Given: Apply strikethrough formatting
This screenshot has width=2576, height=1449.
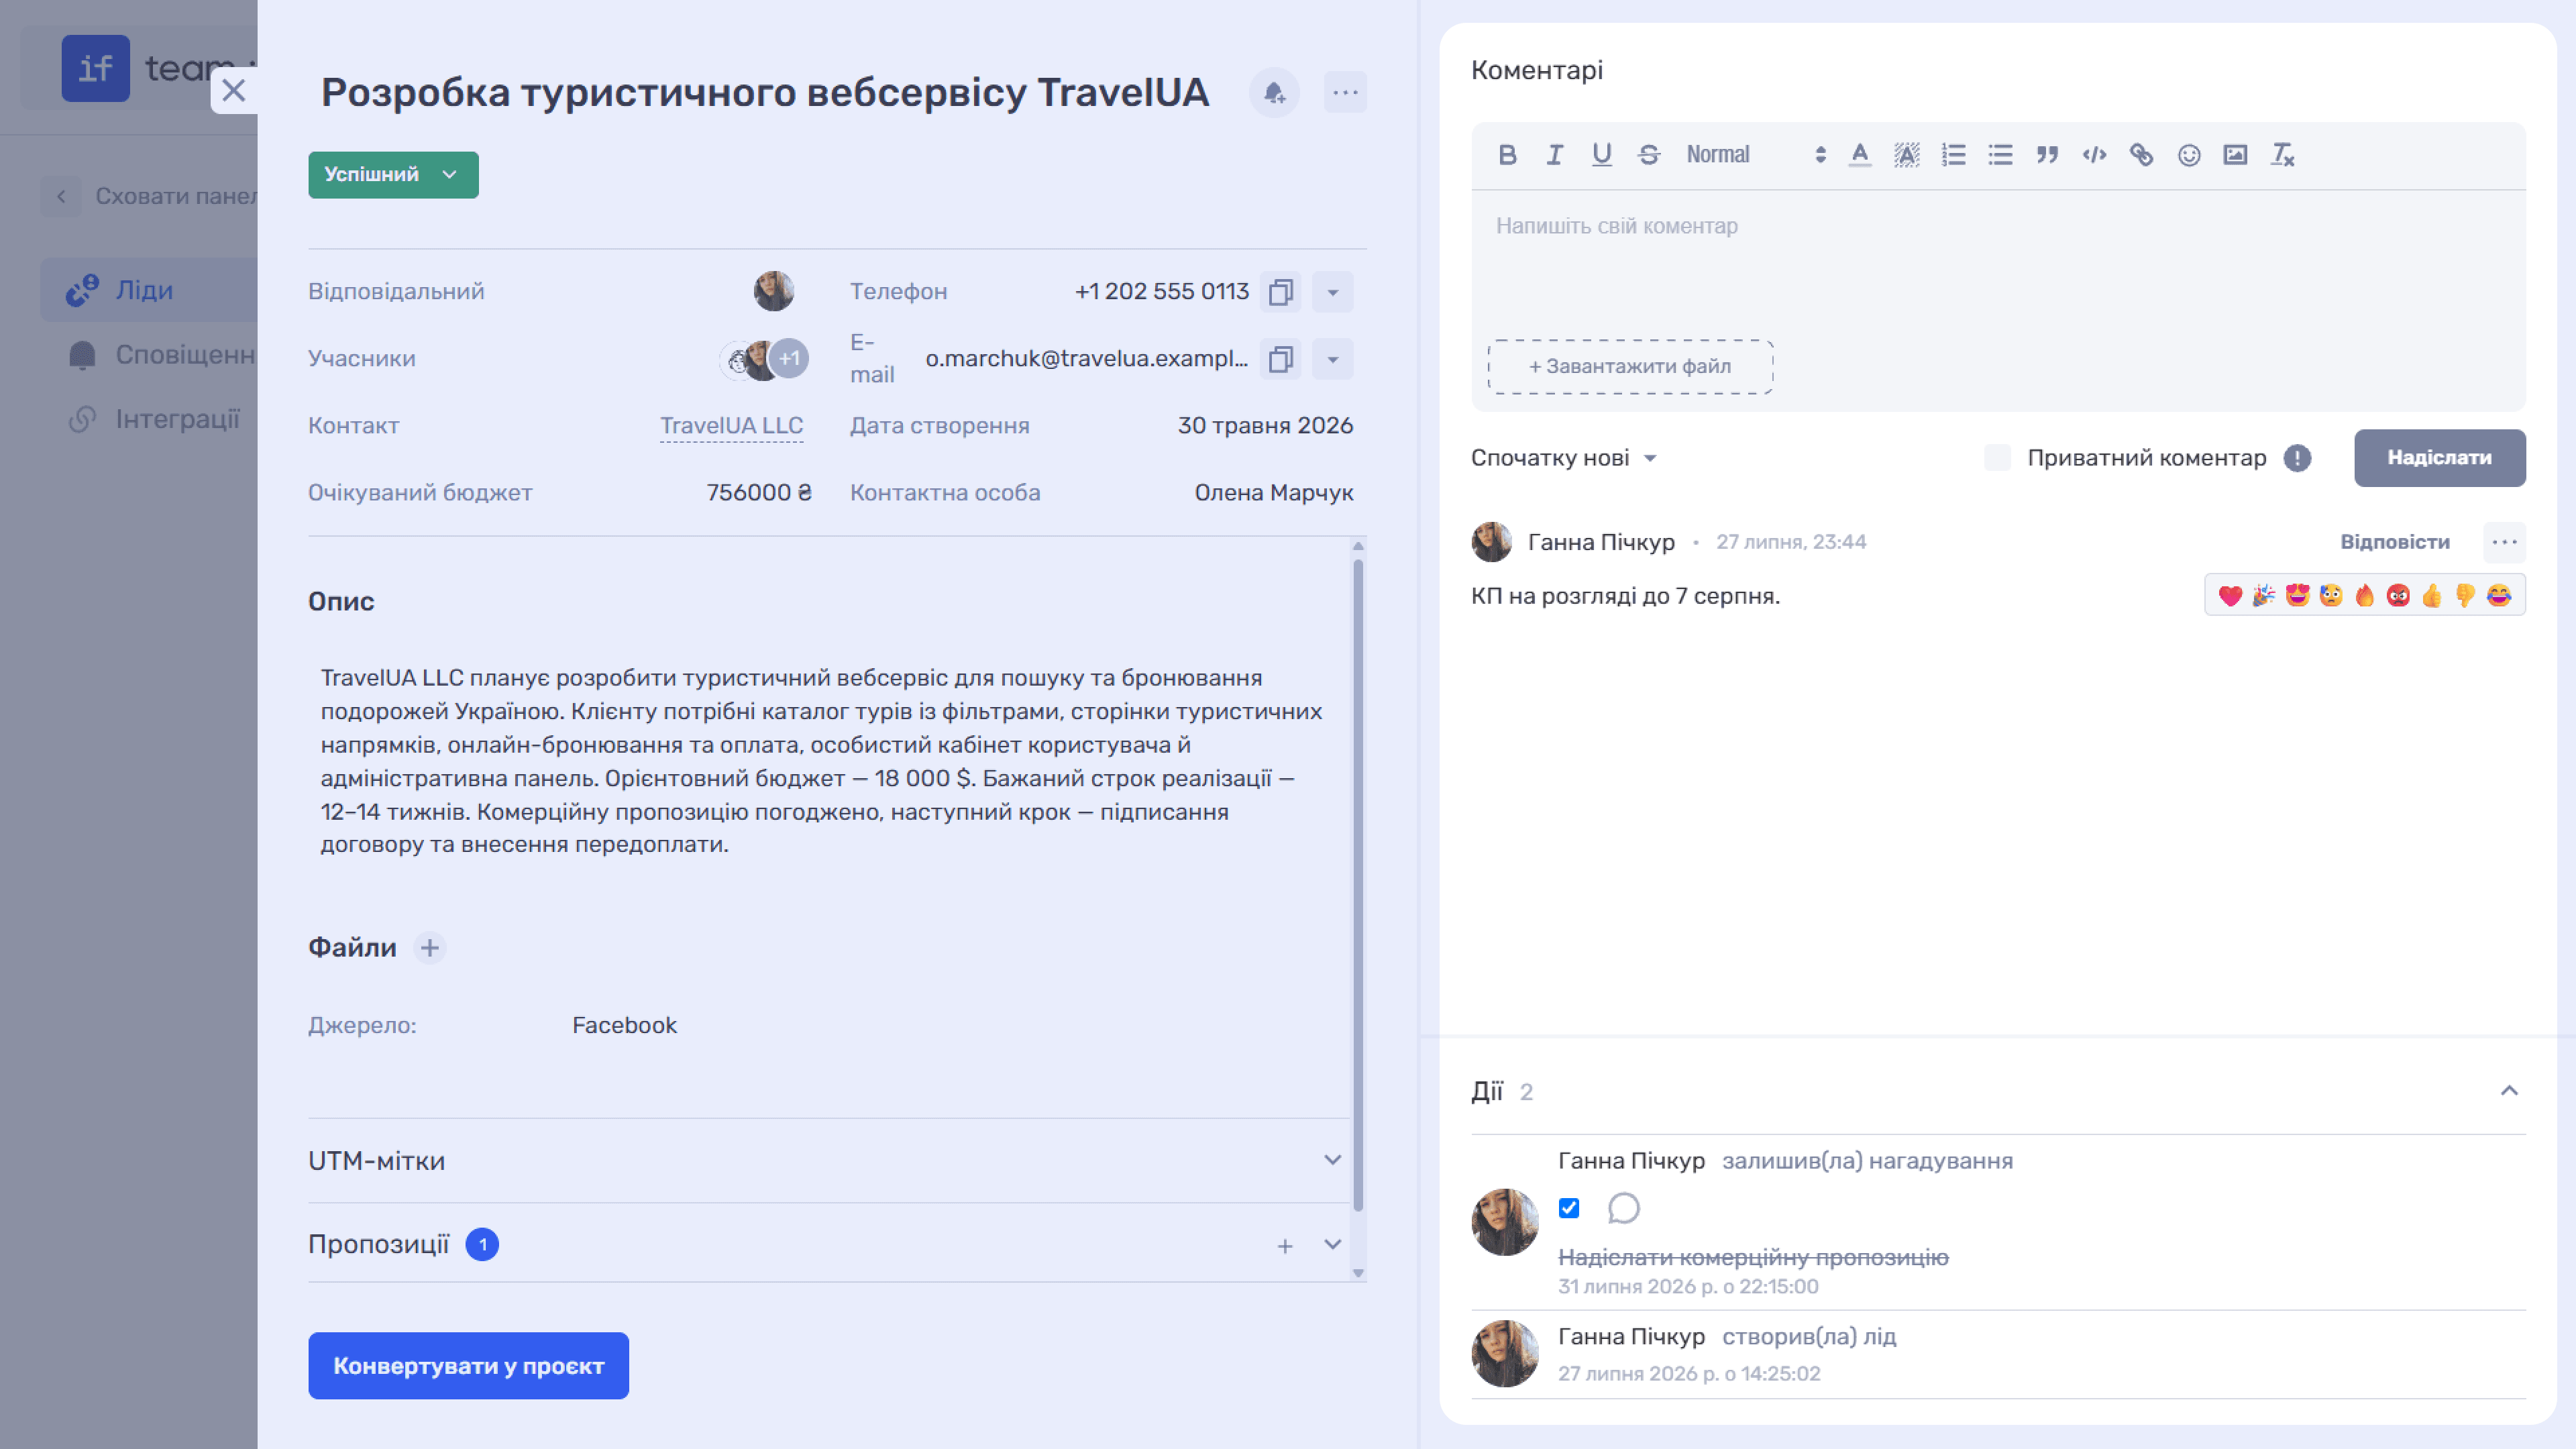Looking at the screenshot, I should point(1648,155).
